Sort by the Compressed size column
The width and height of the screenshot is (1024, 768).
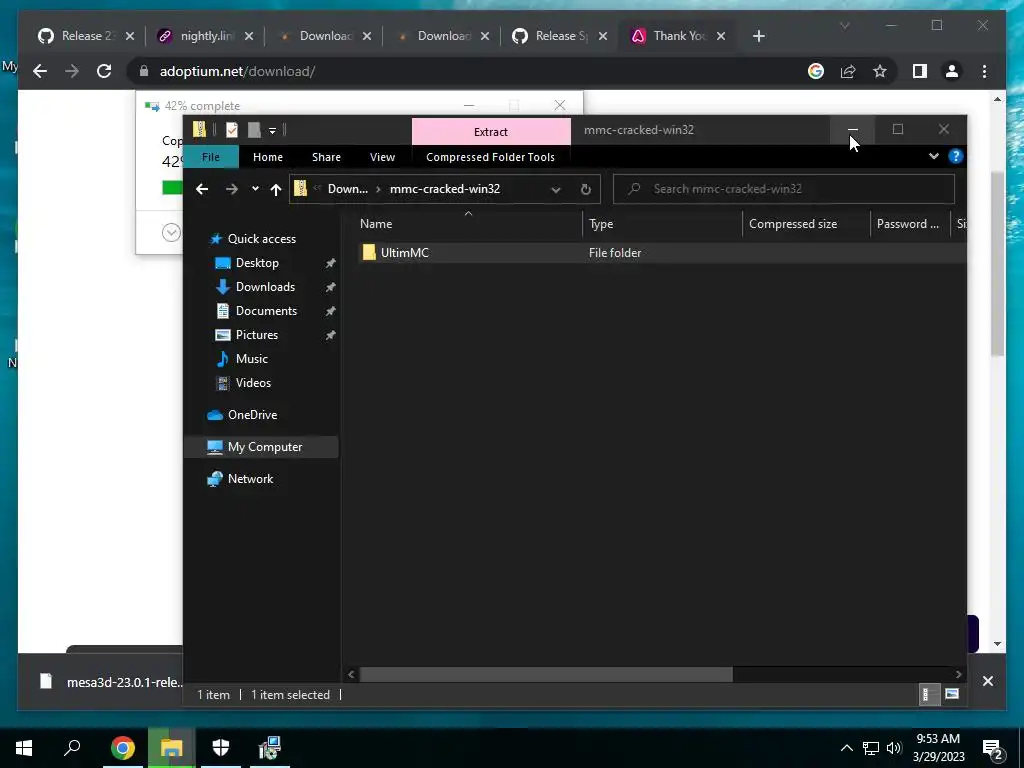click(x=806, y=223)
